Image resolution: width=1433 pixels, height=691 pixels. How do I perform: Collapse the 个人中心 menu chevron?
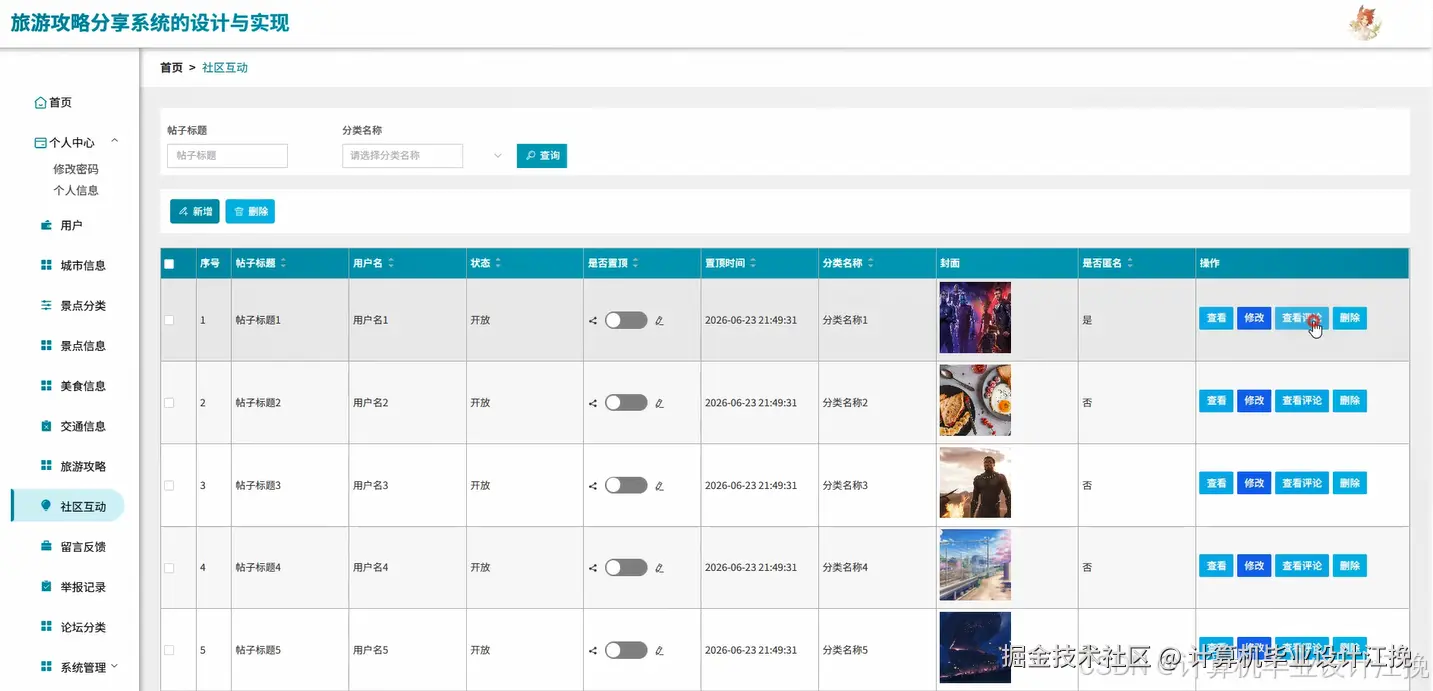point(115,142)
